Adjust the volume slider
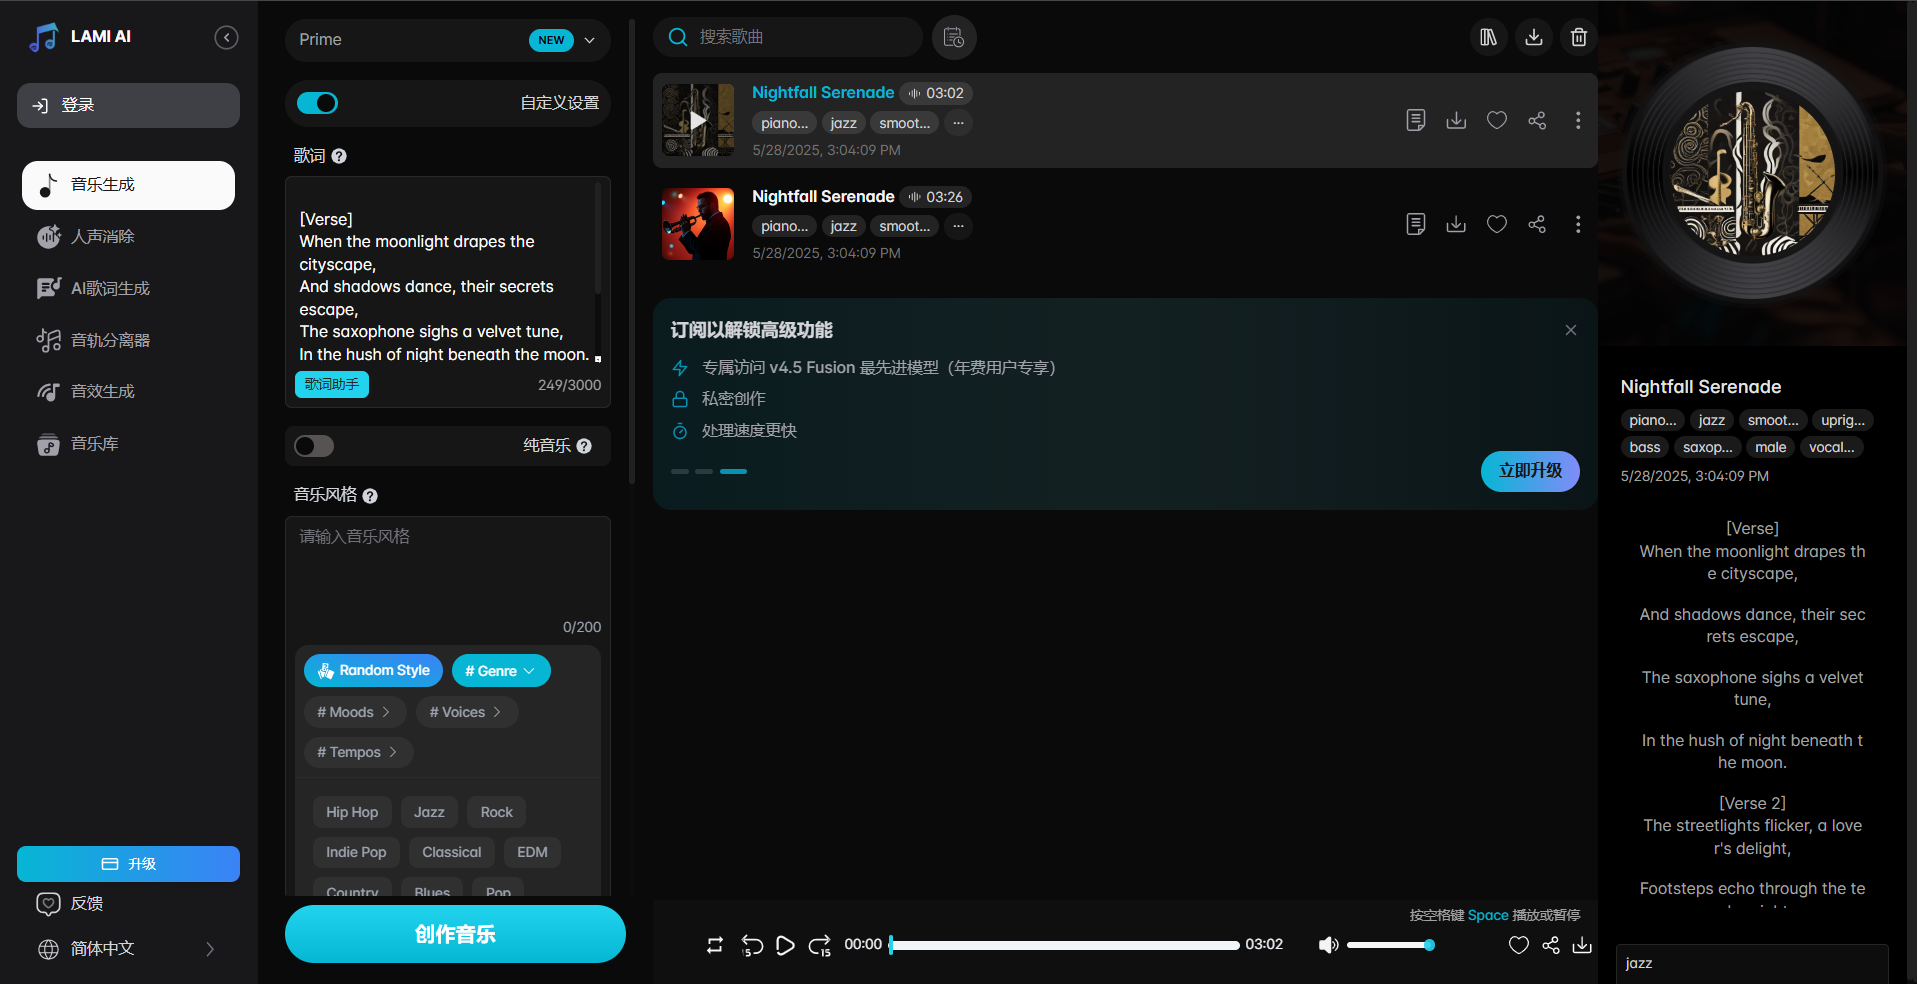Image resolution: width=1917 pixels, height=984 pixels. pyautogui.click(x=1390, y=945)
